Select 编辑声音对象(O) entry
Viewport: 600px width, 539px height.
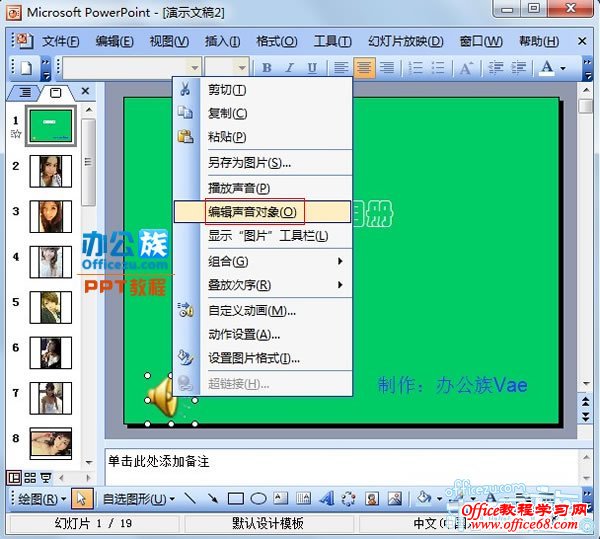(262, 212)
